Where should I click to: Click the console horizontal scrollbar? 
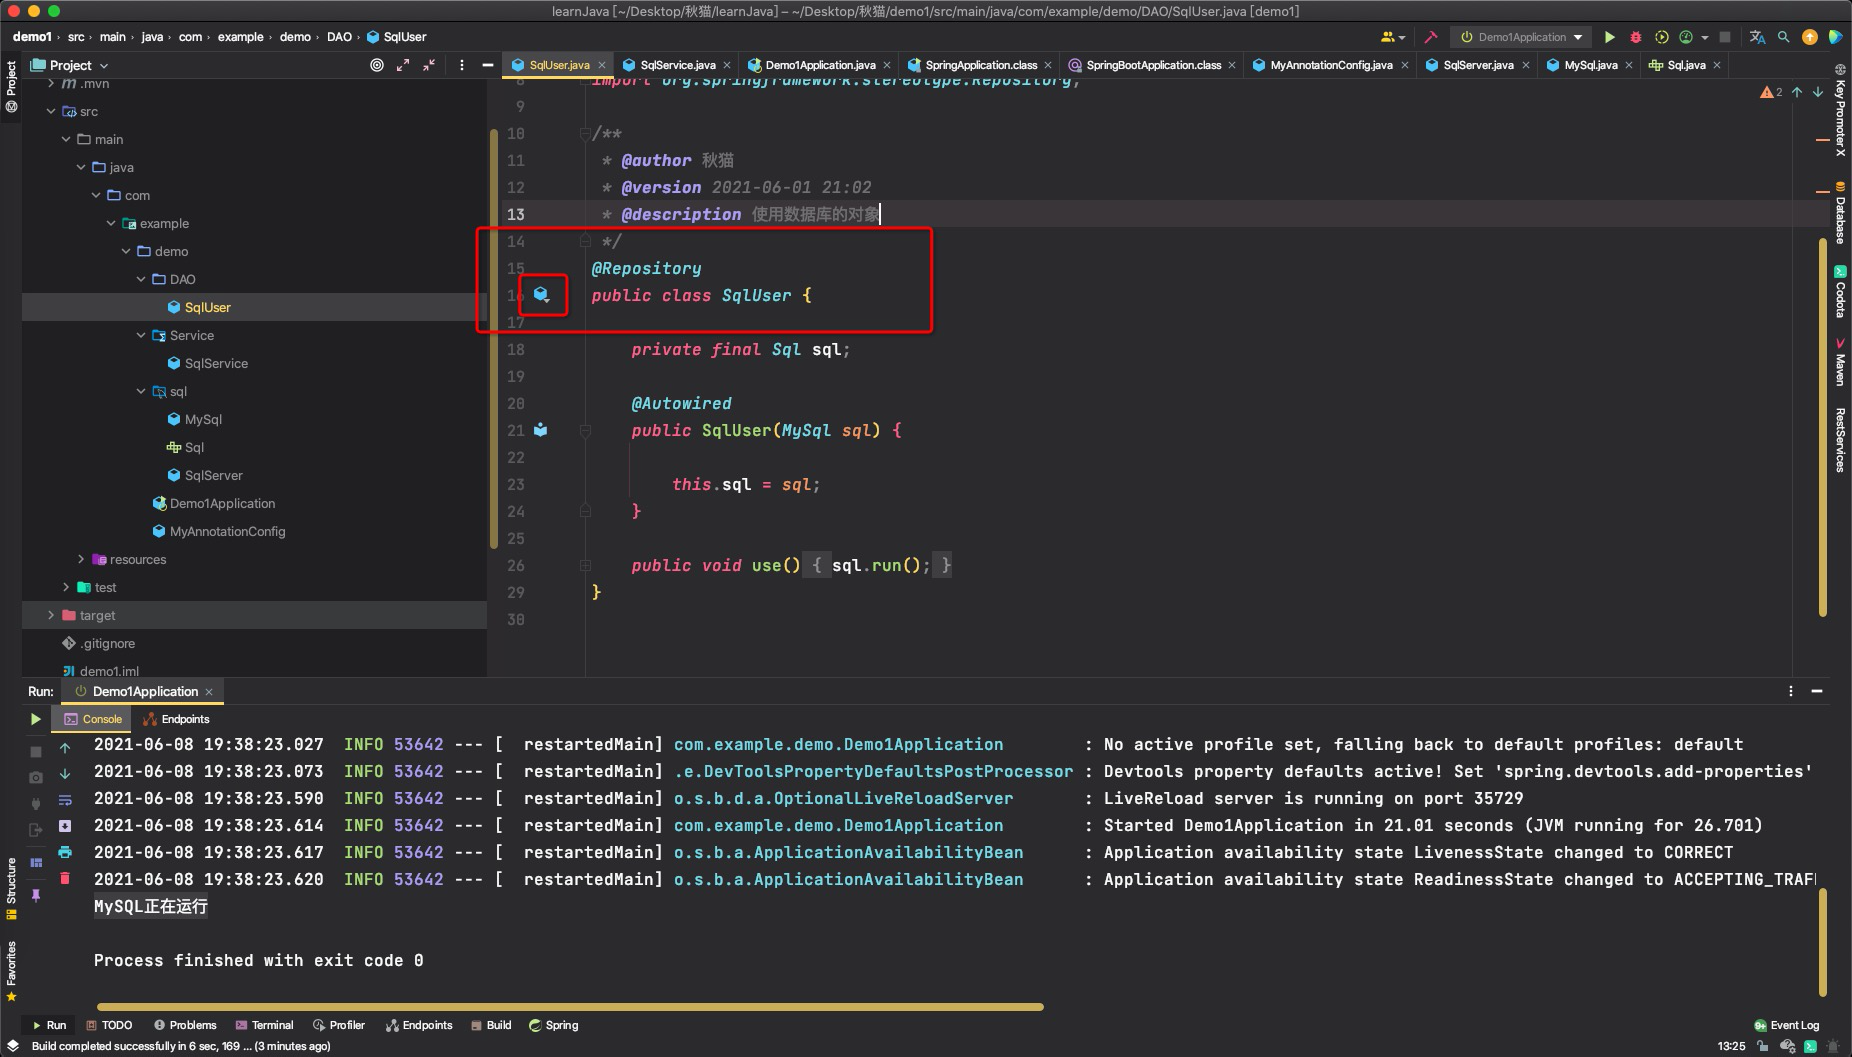coord(570,1007)
